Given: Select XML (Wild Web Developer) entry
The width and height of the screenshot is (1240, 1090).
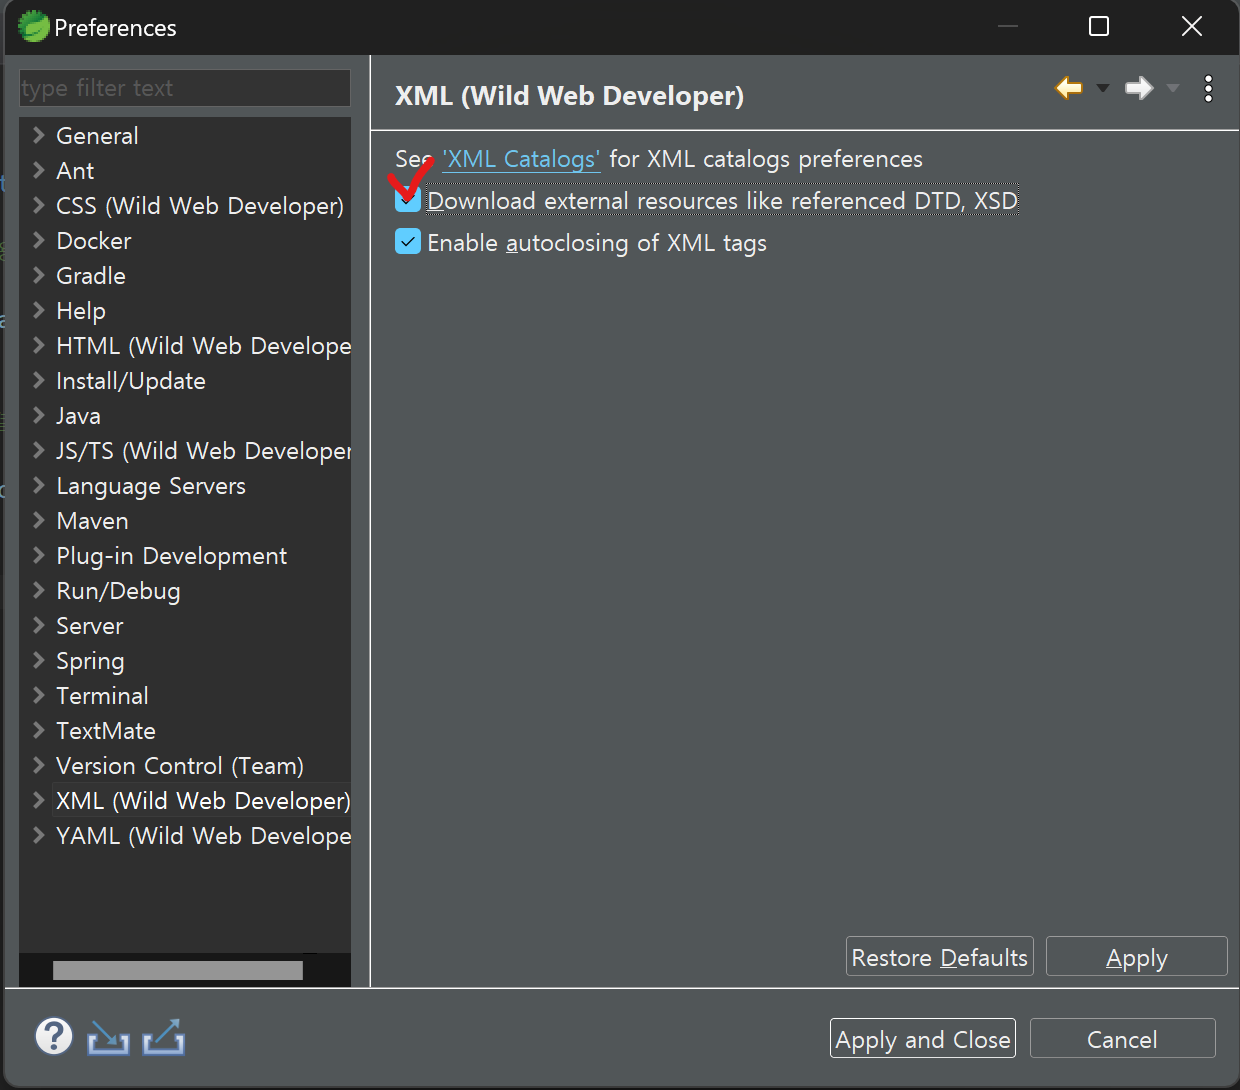Looking at the screenshot, I should (x=203, y=801).
